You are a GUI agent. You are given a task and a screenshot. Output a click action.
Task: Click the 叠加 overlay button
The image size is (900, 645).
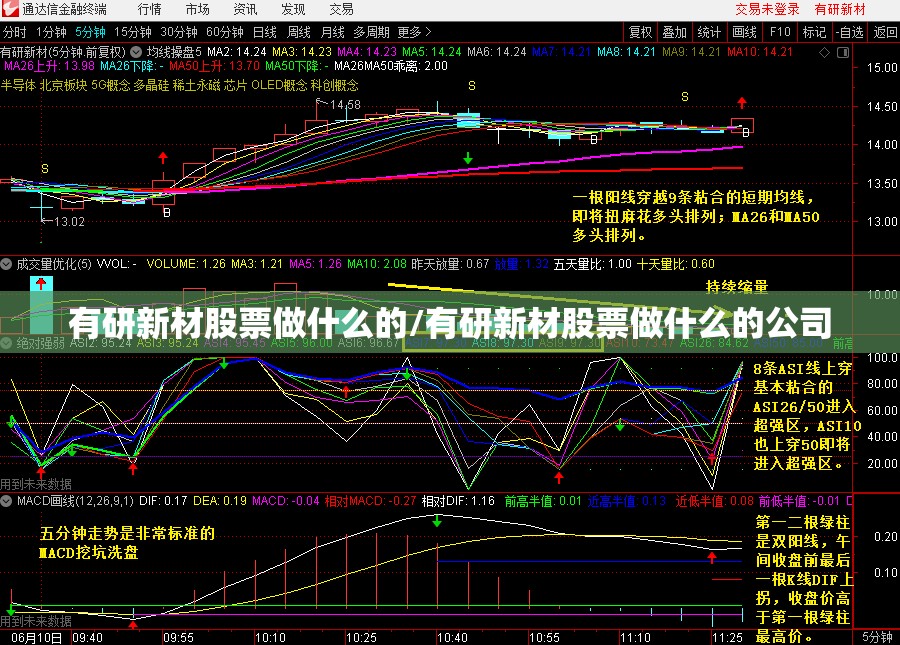click(x=674, y=32)
